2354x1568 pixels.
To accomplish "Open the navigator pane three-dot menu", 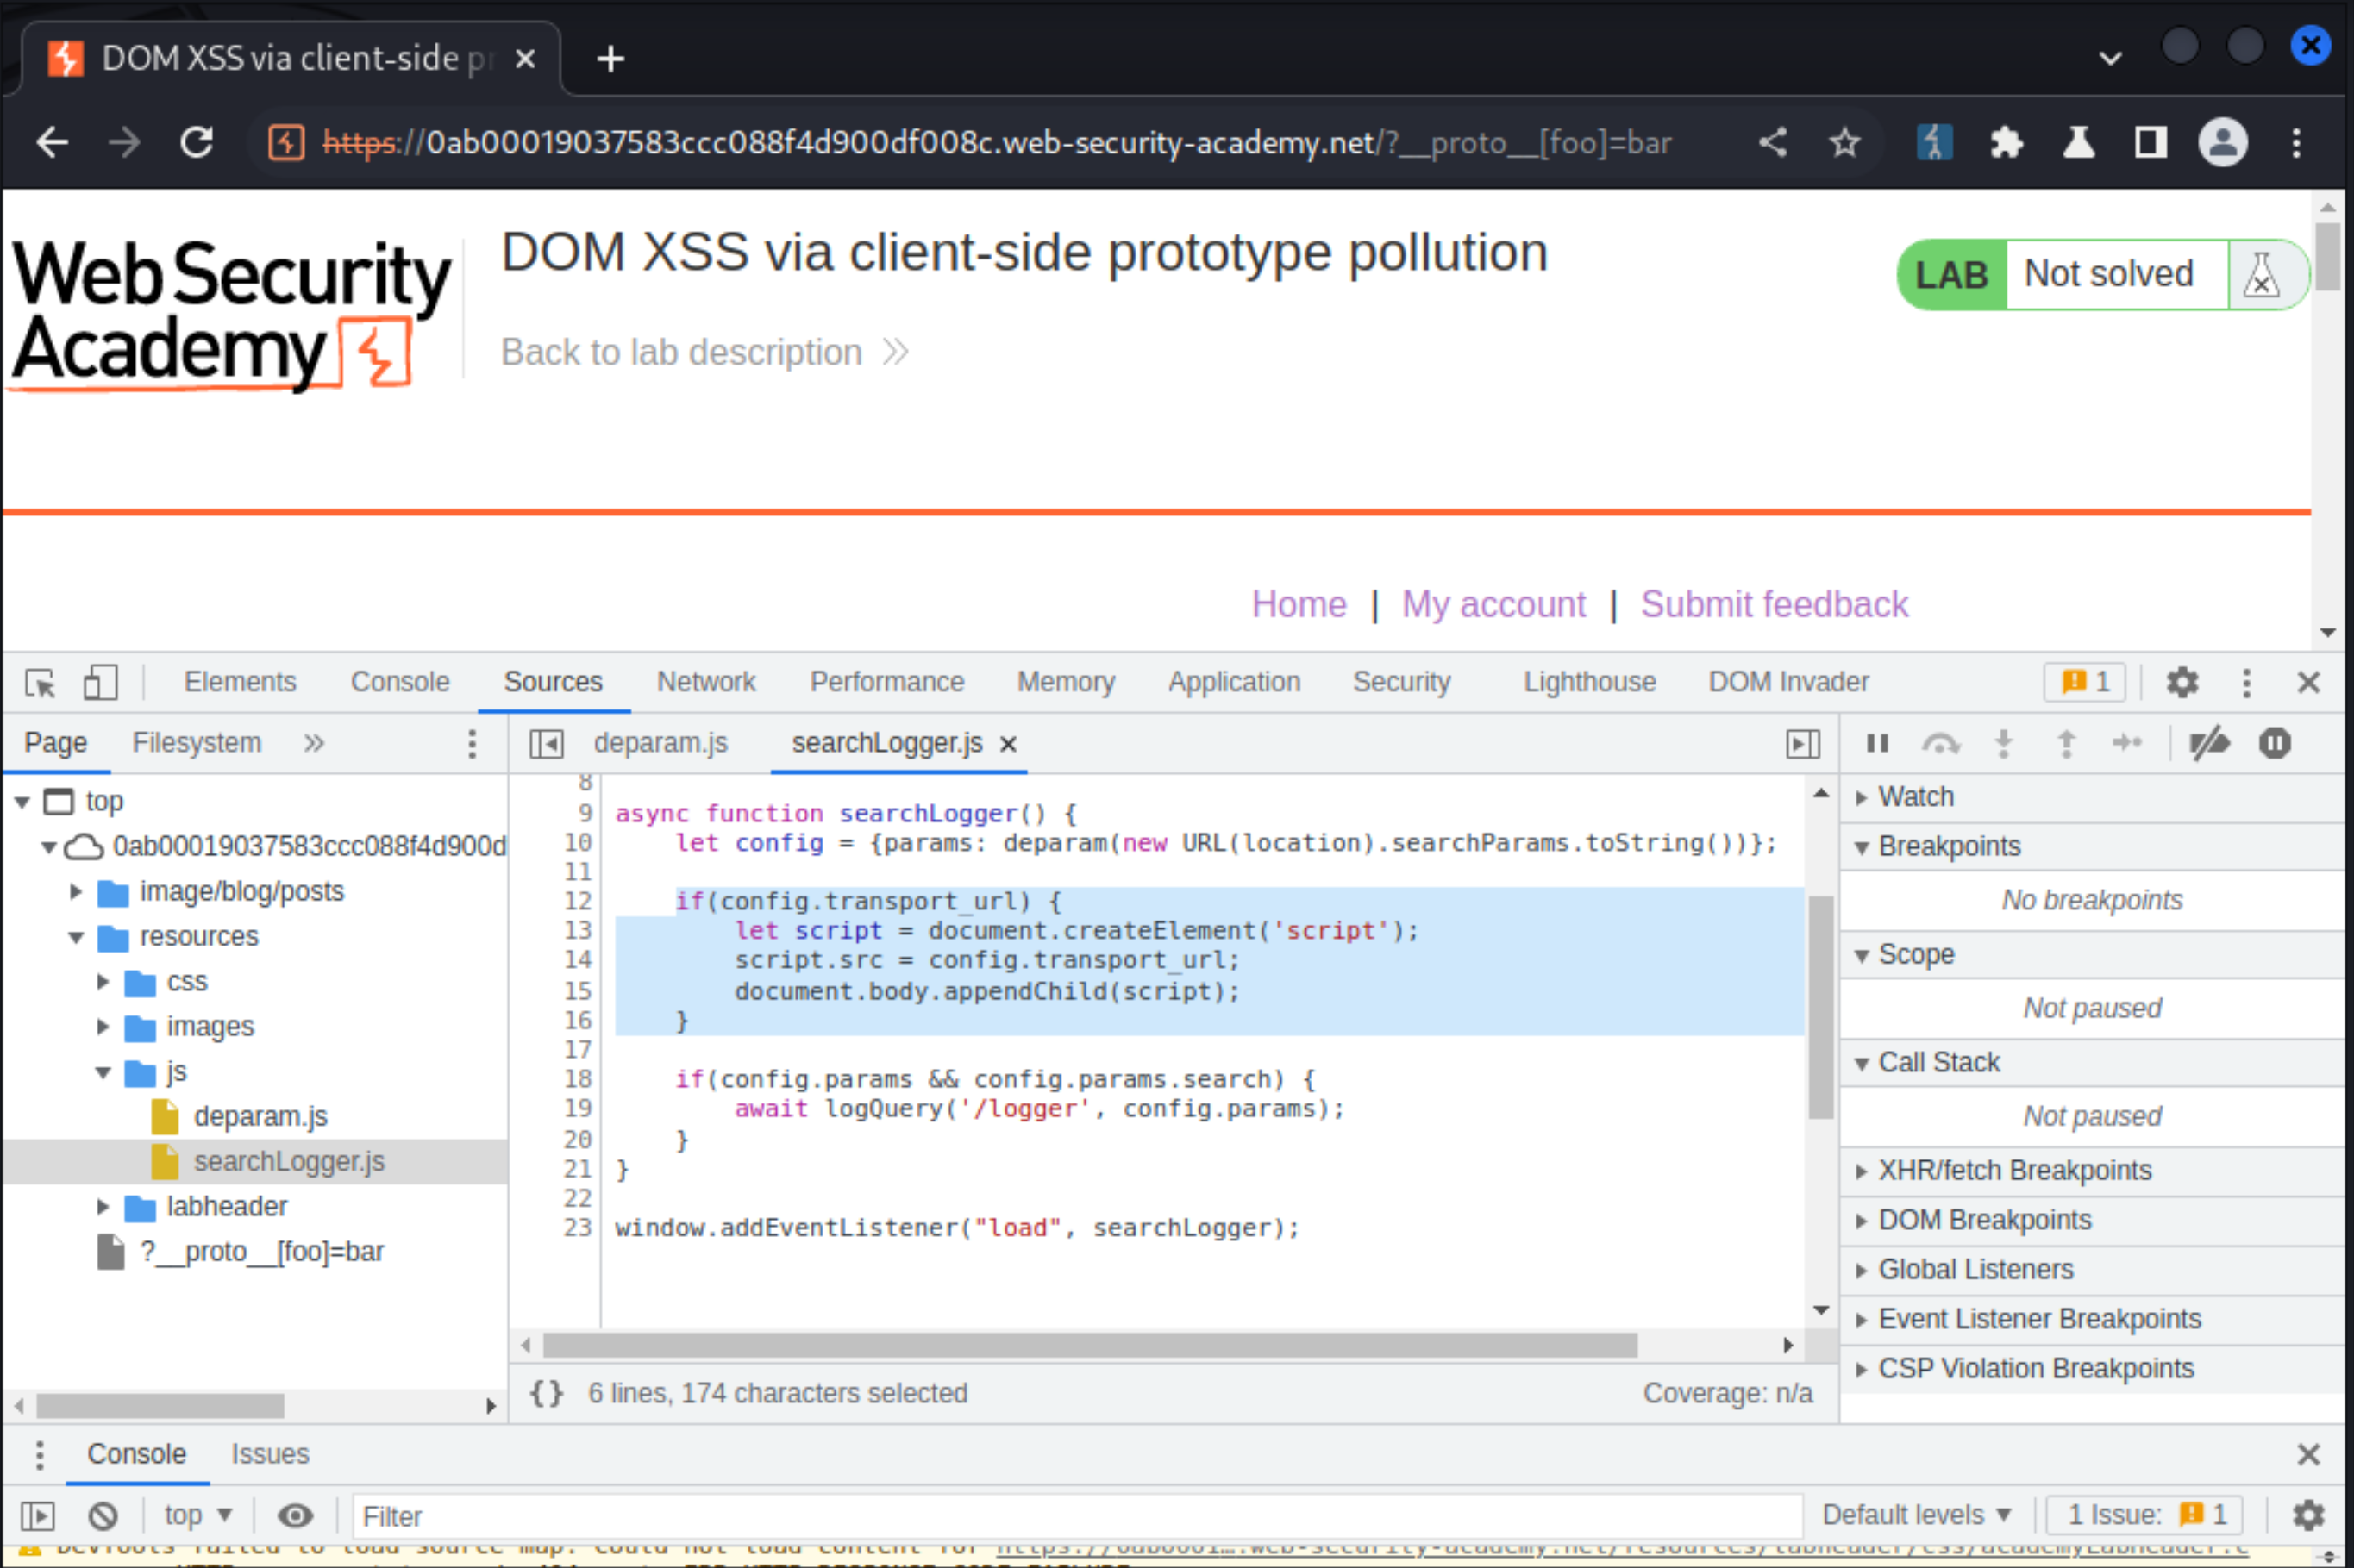I will point(472,744).
